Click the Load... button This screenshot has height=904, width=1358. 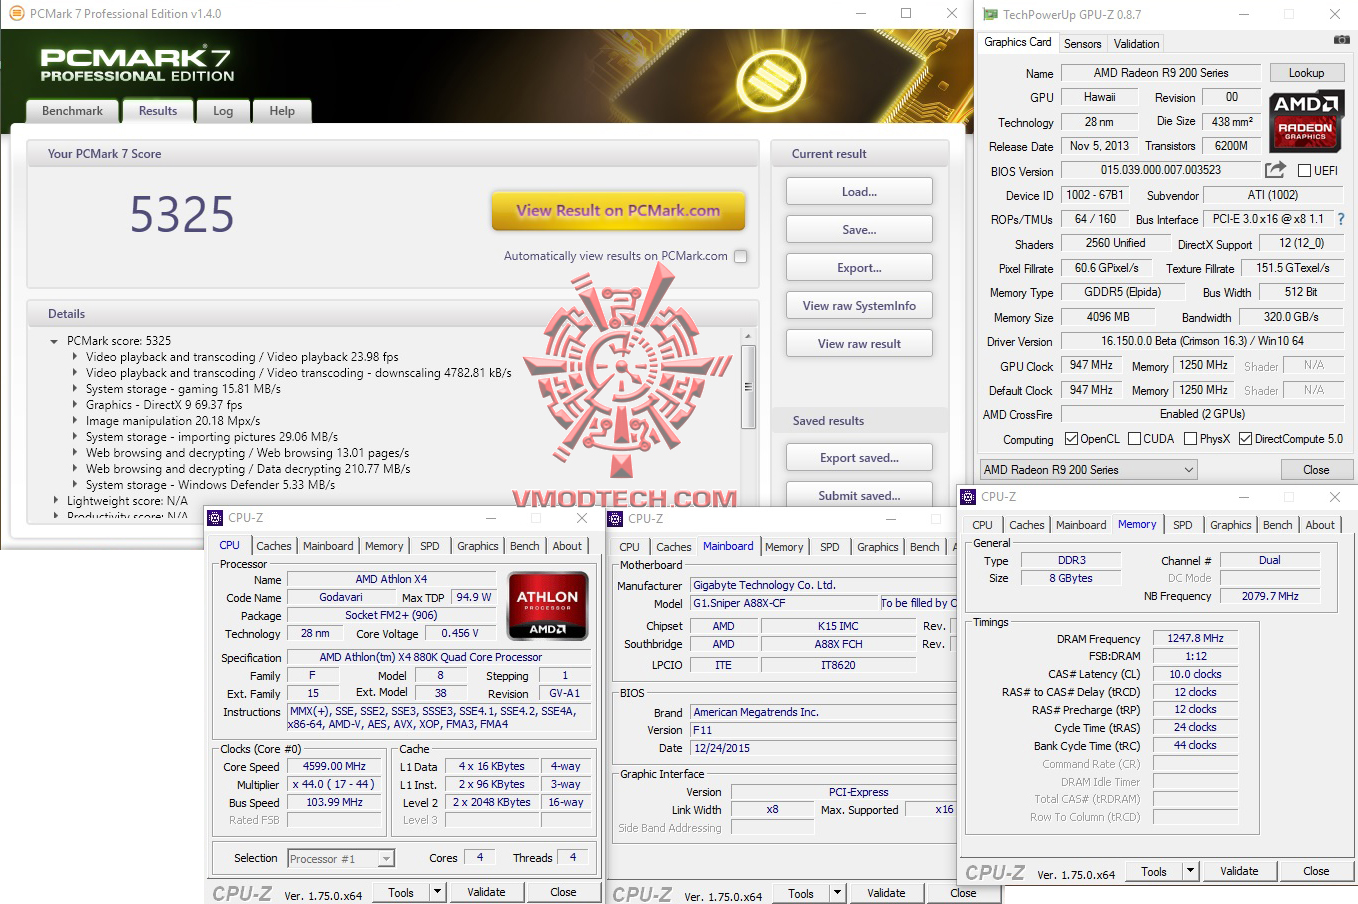pyautogui.click(x=859, y=192)
